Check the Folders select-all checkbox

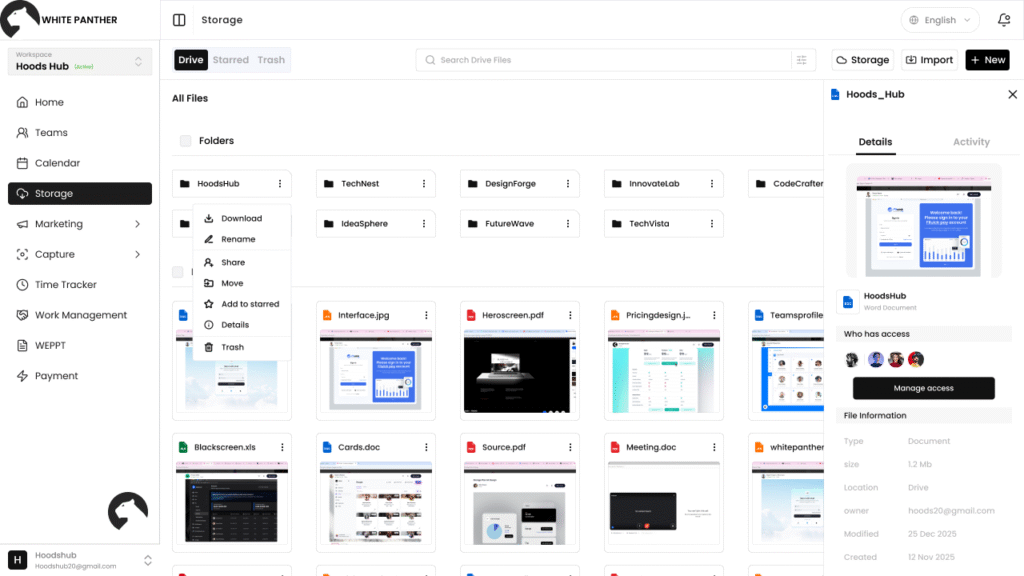pos(185,141)
